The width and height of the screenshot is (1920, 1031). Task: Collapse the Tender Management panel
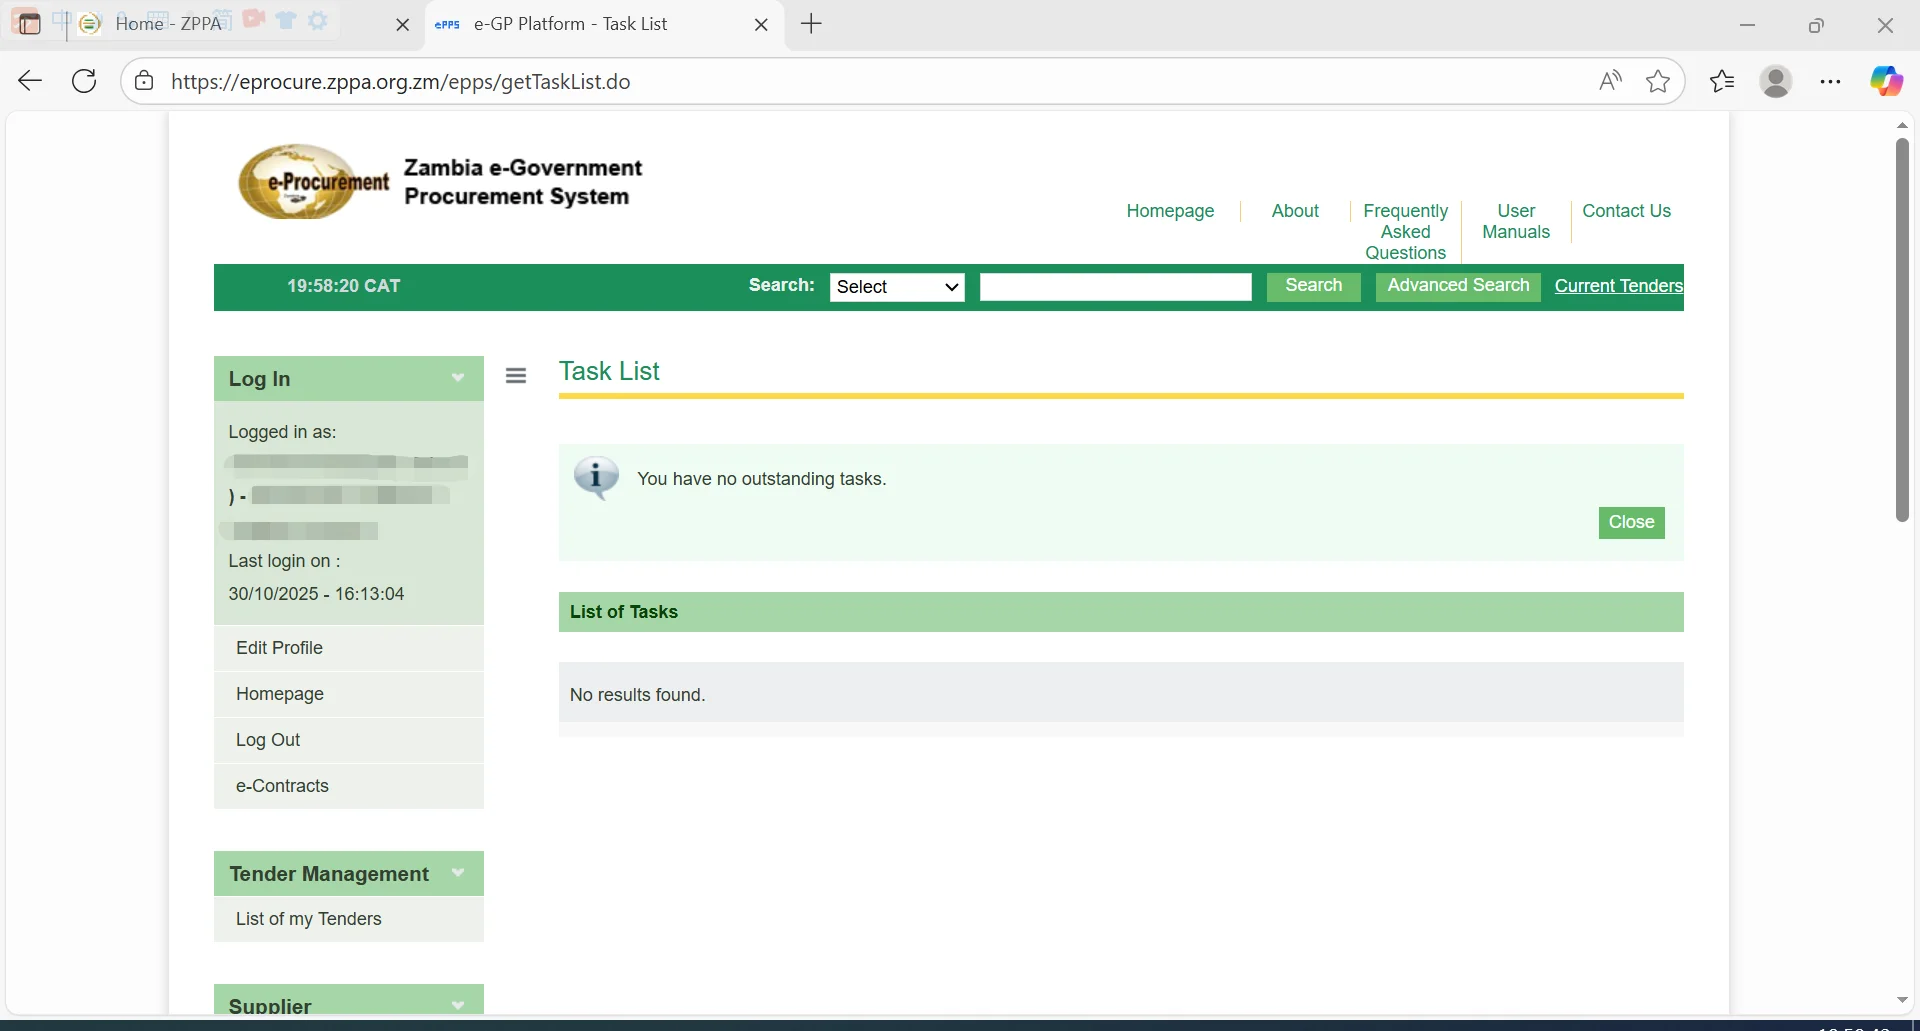click(458, 873)
